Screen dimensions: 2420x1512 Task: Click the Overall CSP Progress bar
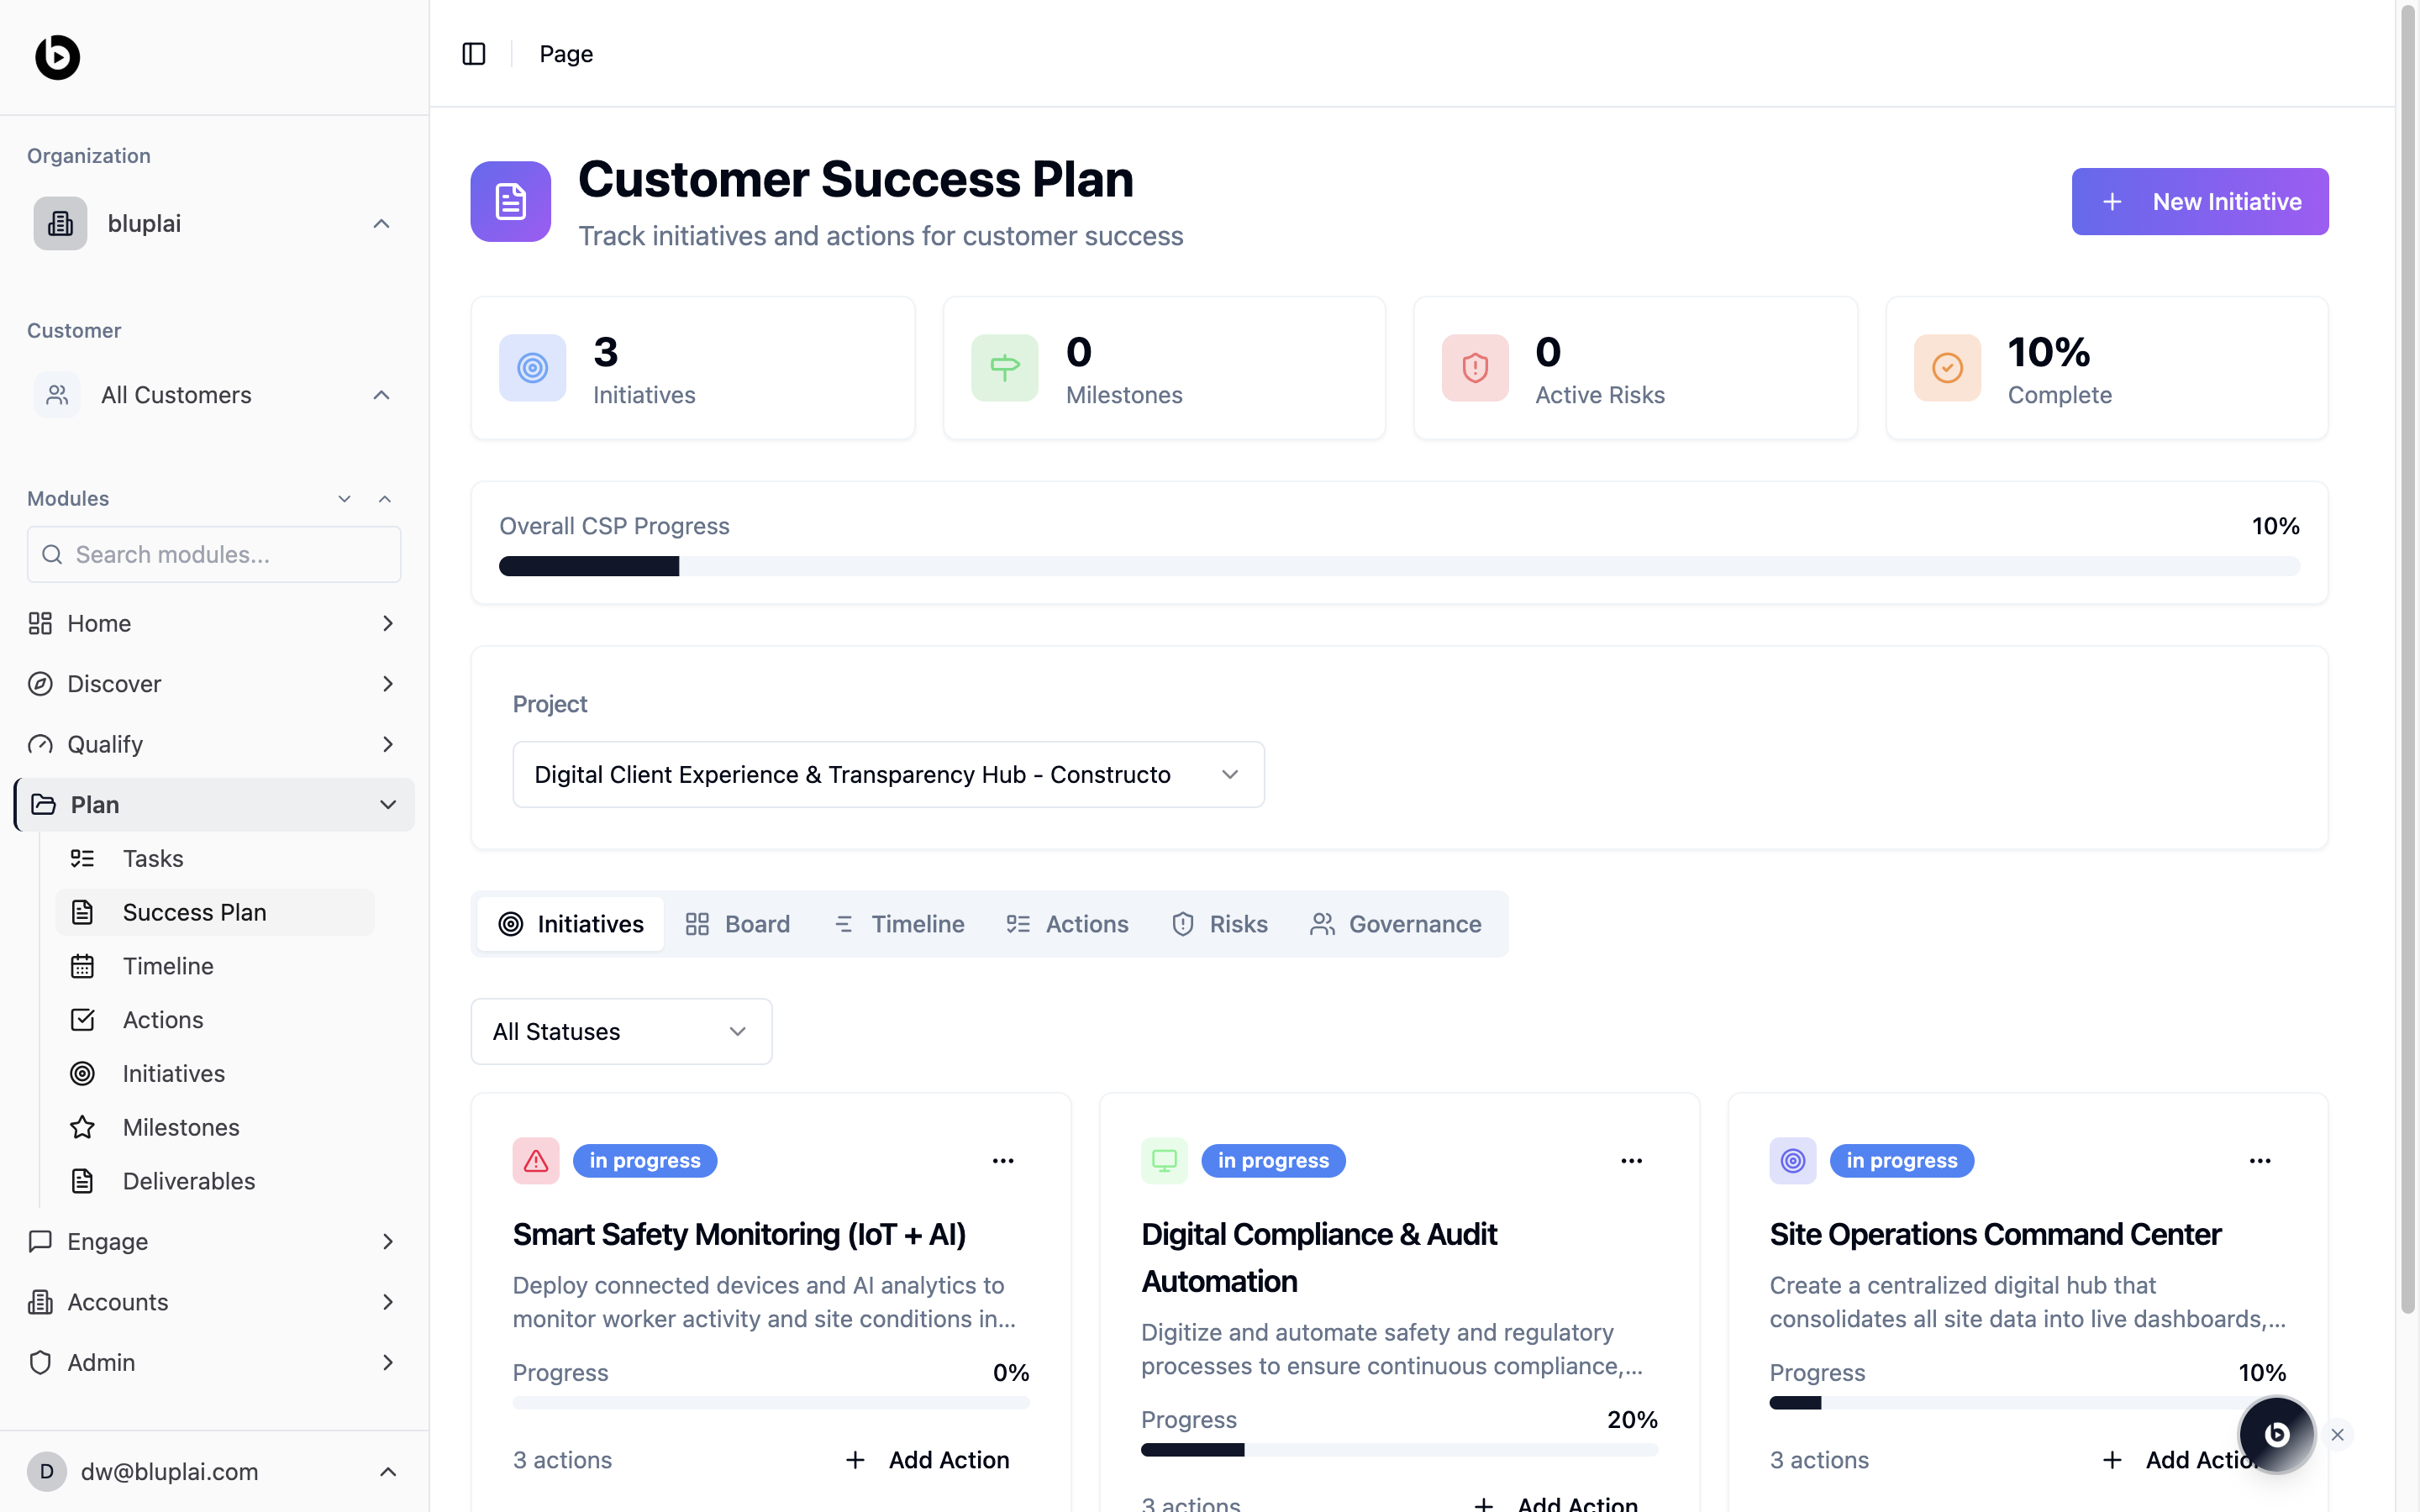(x=1398, y=567)
